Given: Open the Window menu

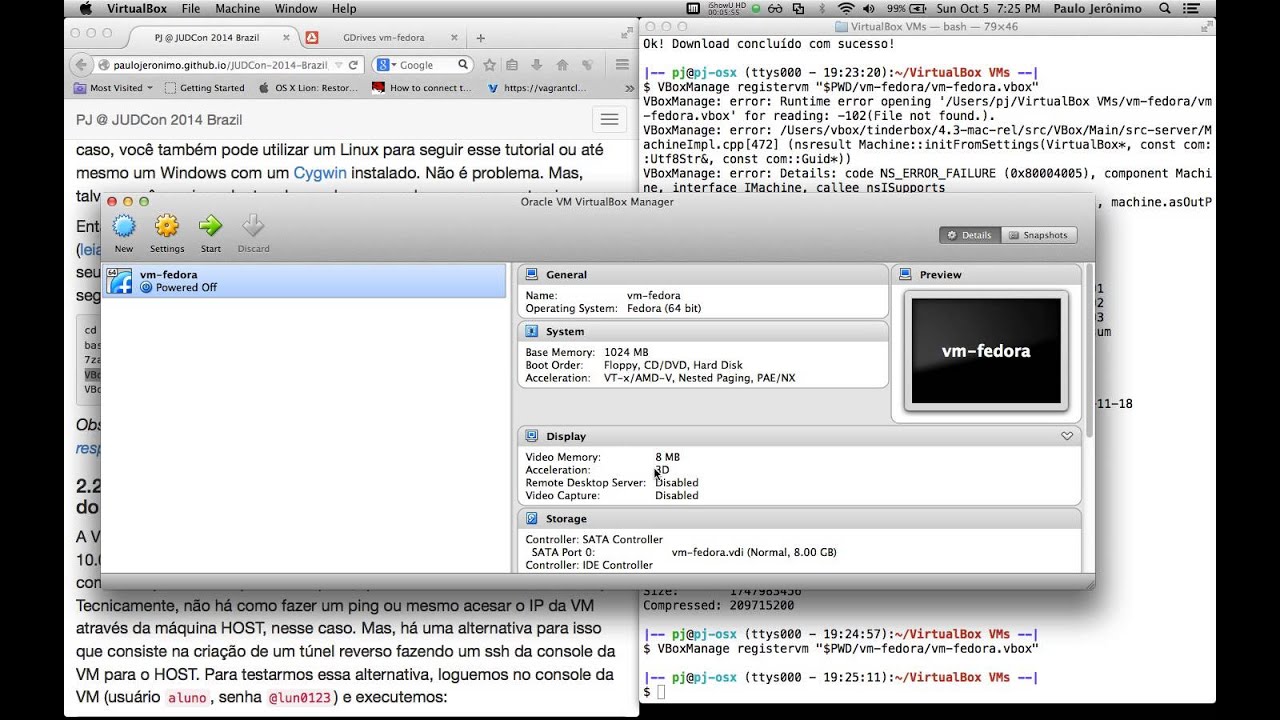Looking at the screenshot, I should [296, 9].
